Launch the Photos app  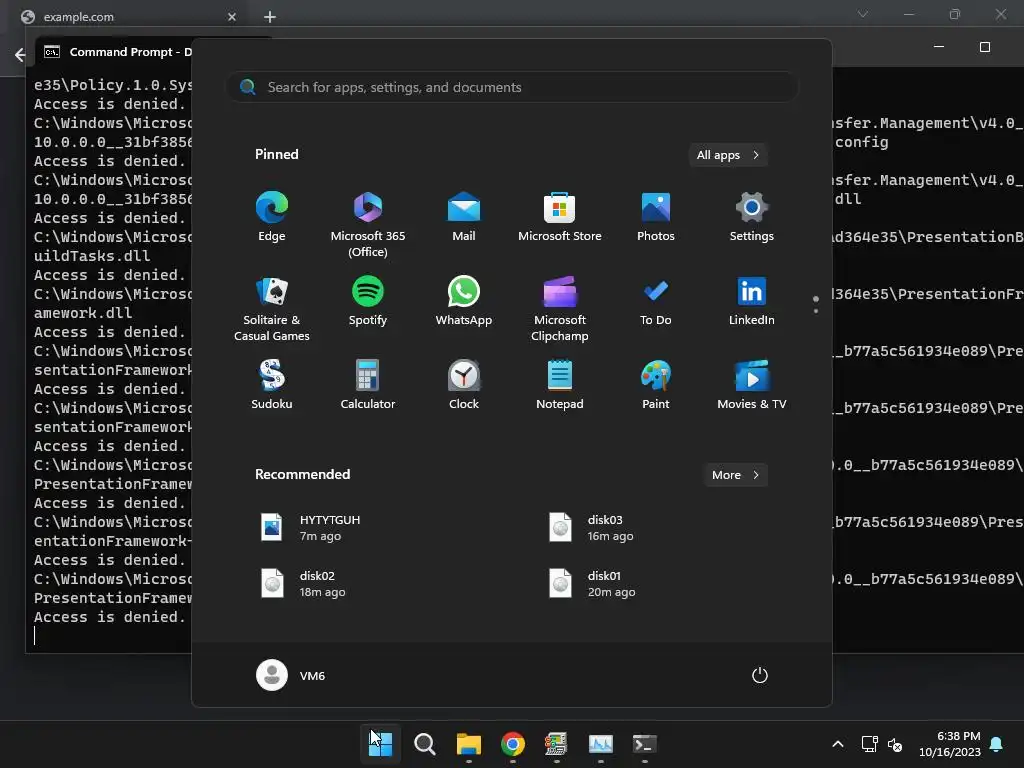coord(656,217)
